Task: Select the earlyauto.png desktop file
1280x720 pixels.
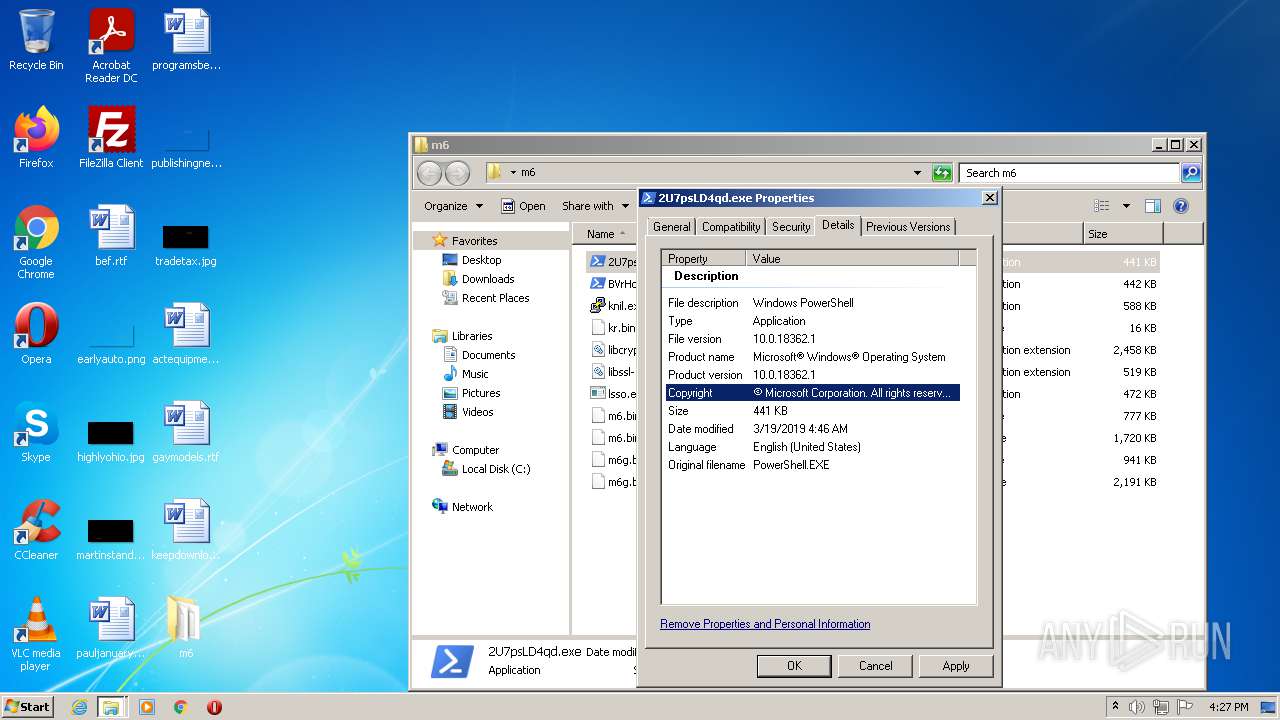Action: click(x=111, y=340)
